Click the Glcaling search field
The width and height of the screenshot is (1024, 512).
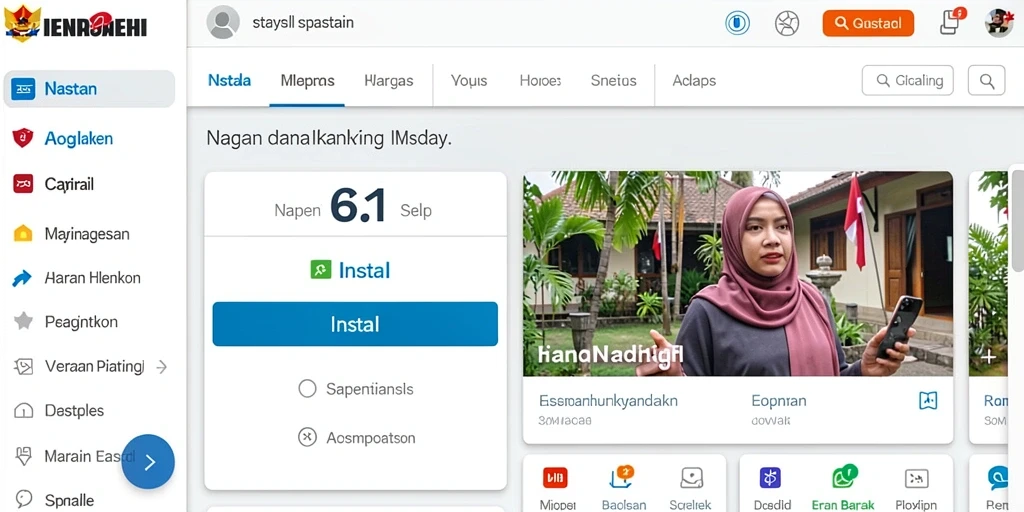[x=908, y=80]
